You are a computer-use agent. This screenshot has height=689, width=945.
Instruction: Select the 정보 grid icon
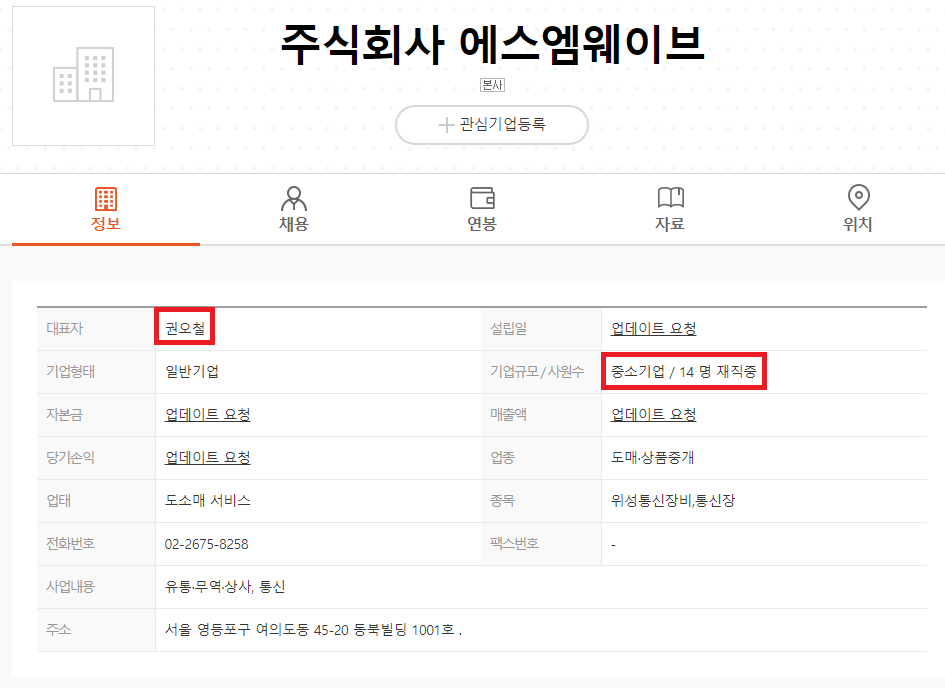(105, 199)
